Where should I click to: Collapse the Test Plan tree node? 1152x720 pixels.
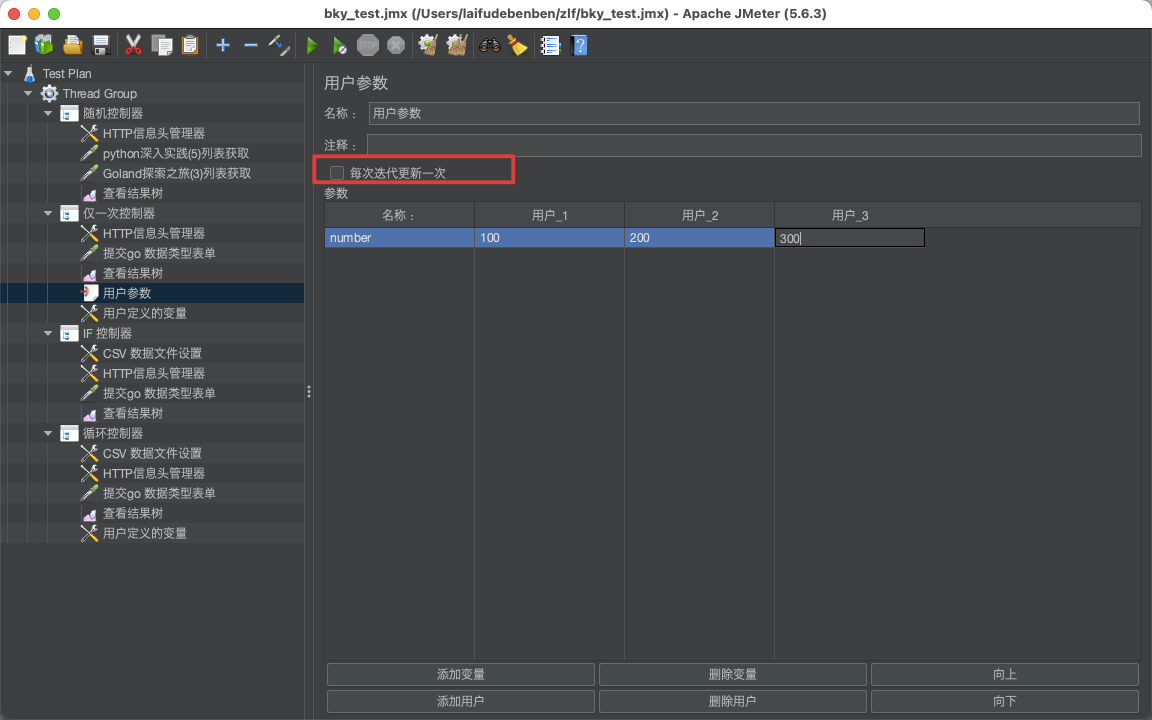click(x=8, y=73)
